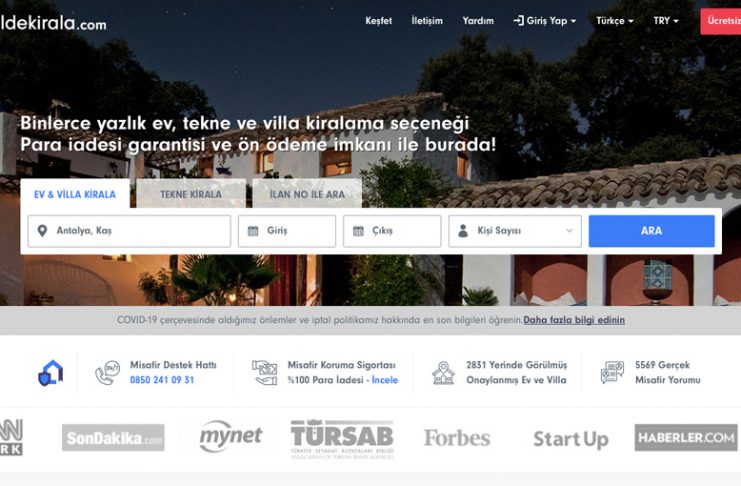Open the Giriş Yap dropdown
Viewport: 741px width, 486px height.
pos(544,21)
